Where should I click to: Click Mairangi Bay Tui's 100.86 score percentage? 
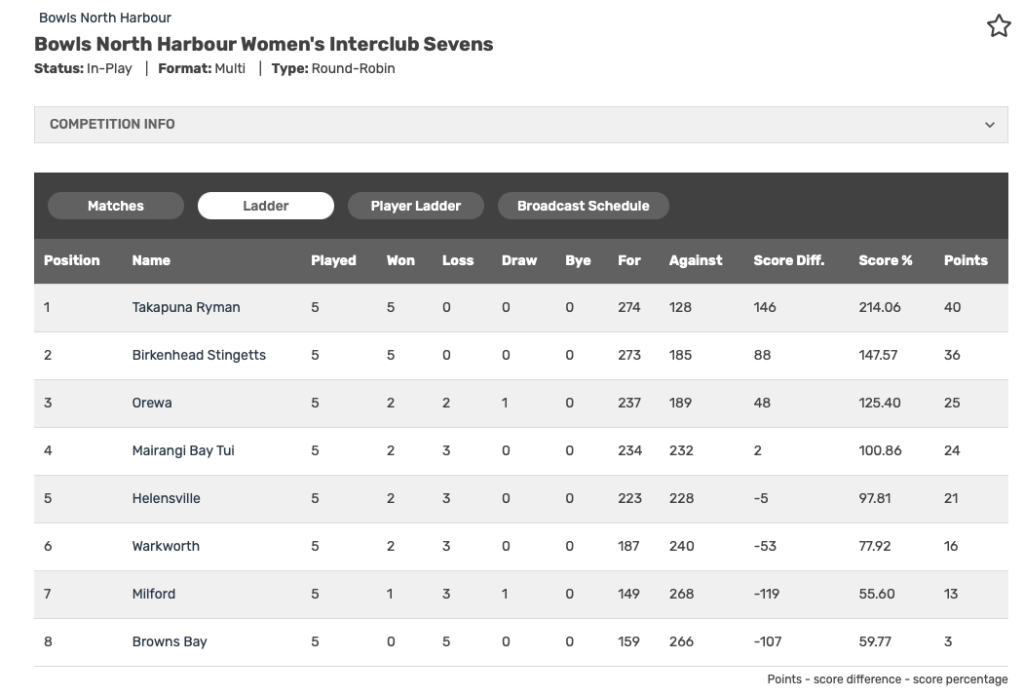[x=880, y=450]
